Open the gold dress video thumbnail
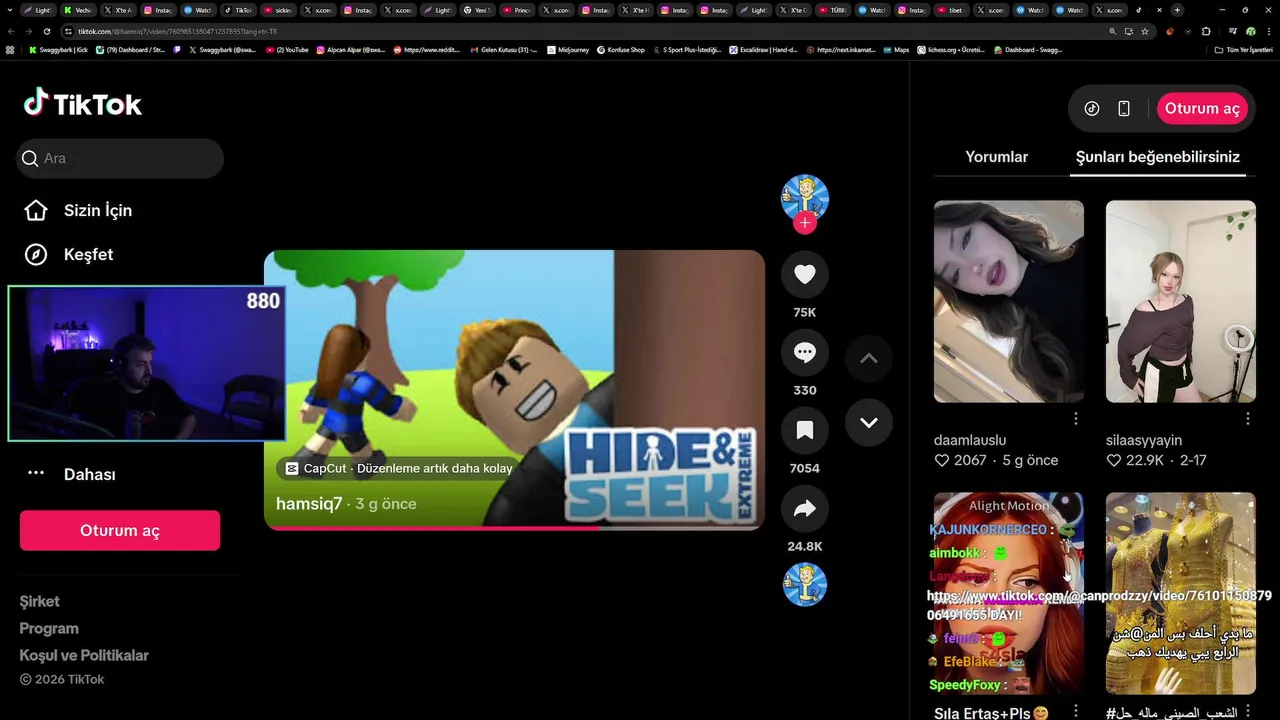Screen dimensions: 1280x720 pos(1181,593)
